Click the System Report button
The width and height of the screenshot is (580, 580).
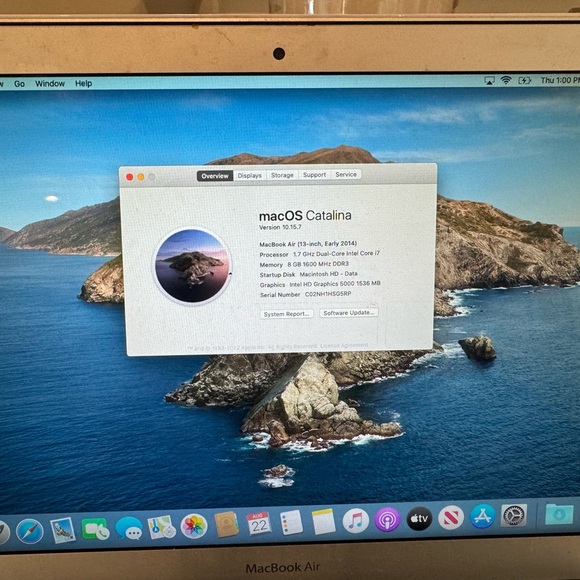point(287,314)
